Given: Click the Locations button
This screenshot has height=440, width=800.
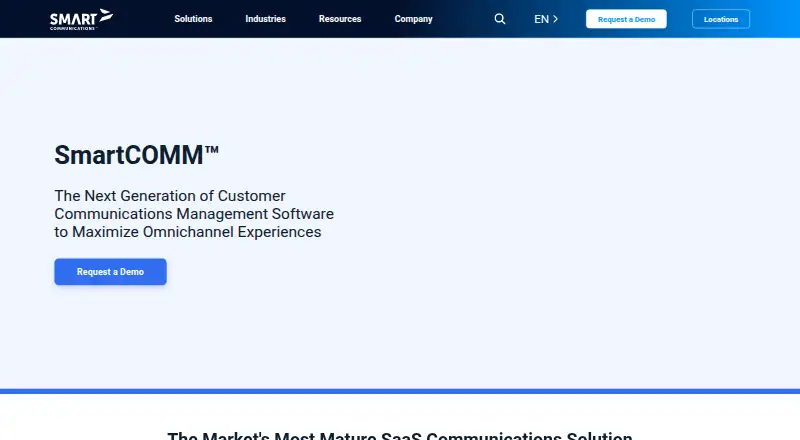Looking at the screenshot, I should click(x=721, y=19).
